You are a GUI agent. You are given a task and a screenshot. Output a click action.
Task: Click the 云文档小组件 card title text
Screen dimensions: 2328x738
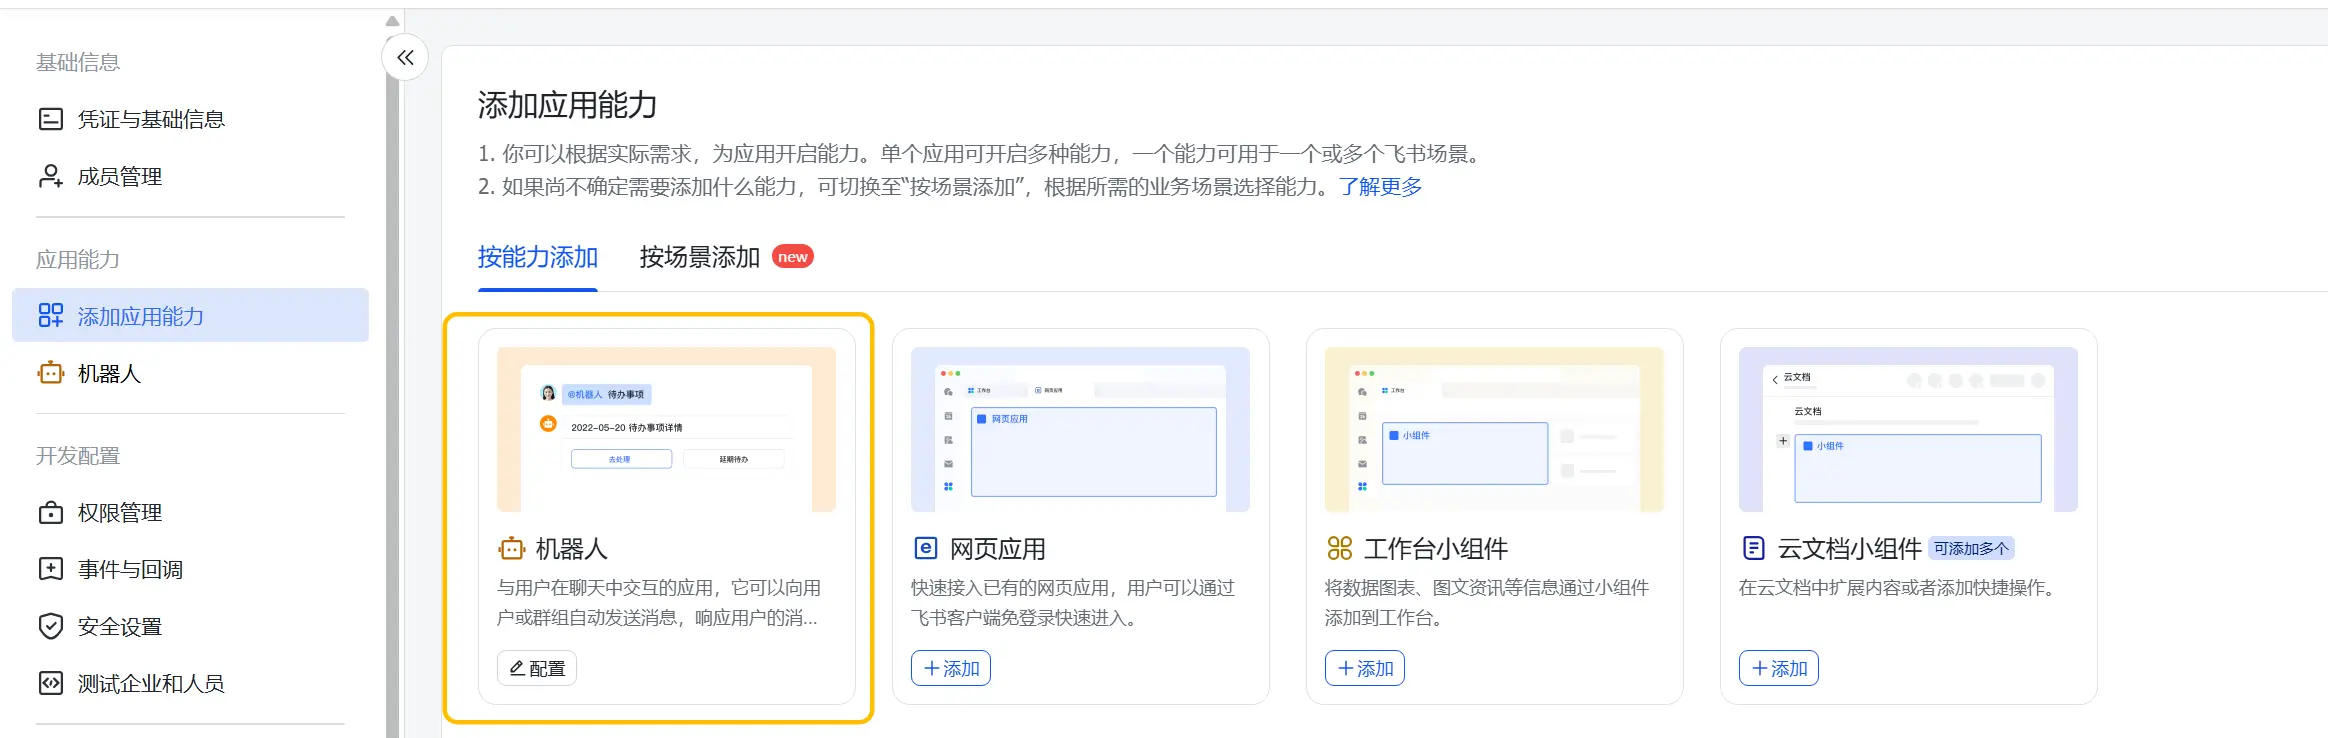[1850, 548]
